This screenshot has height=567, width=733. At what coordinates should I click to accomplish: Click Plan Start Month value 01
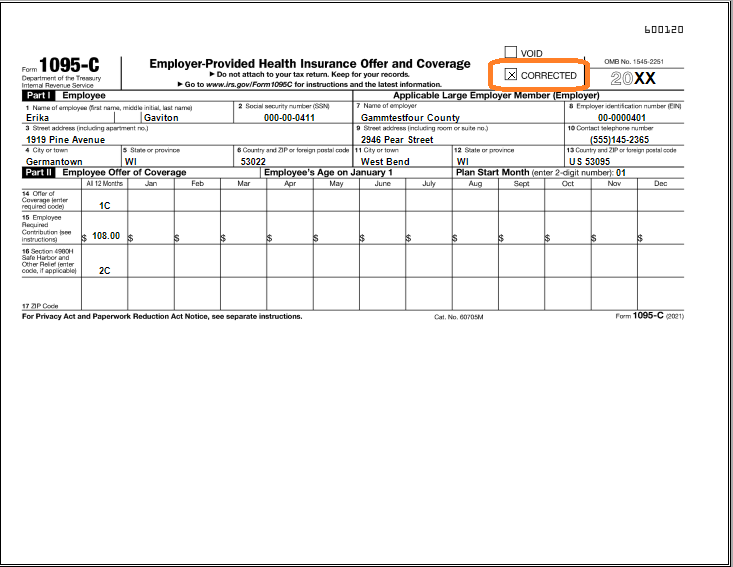621,172
